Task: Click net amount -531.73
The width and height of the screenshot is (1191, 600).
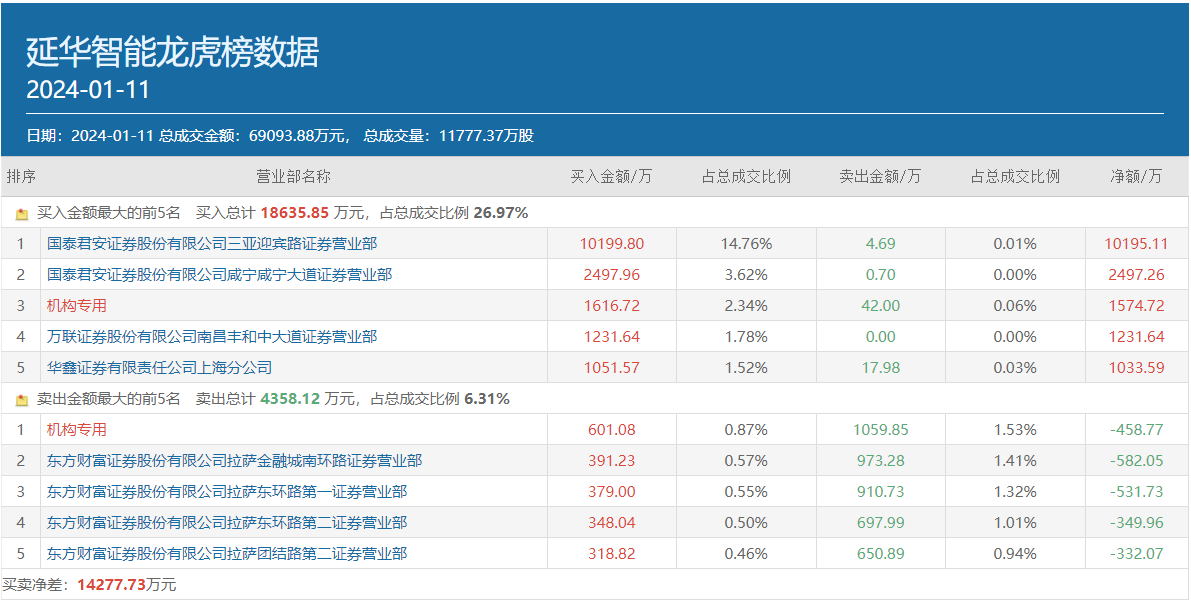Action: click(x=1136, y=491)
